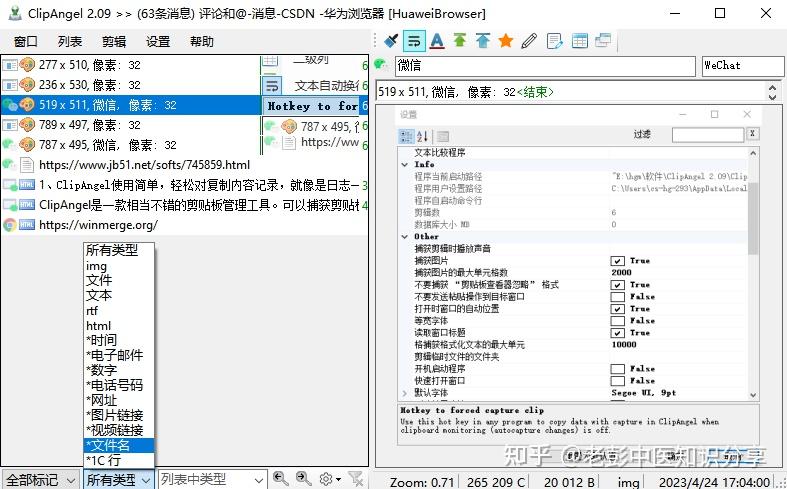Toggle the word wrap toolbar button
Screen dimensions: 787x489
click(x=414, y=41)
